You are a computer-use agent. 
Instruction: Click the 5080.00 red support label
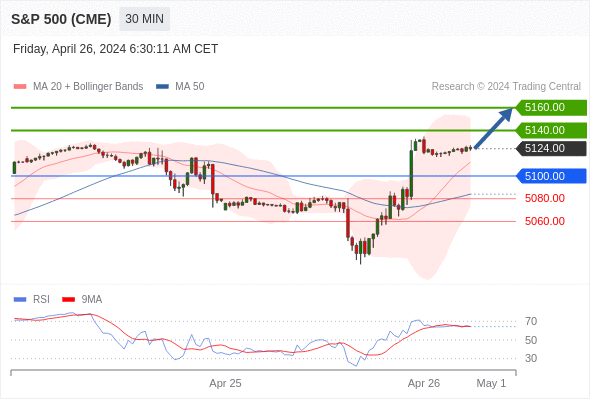click(544, 198)
